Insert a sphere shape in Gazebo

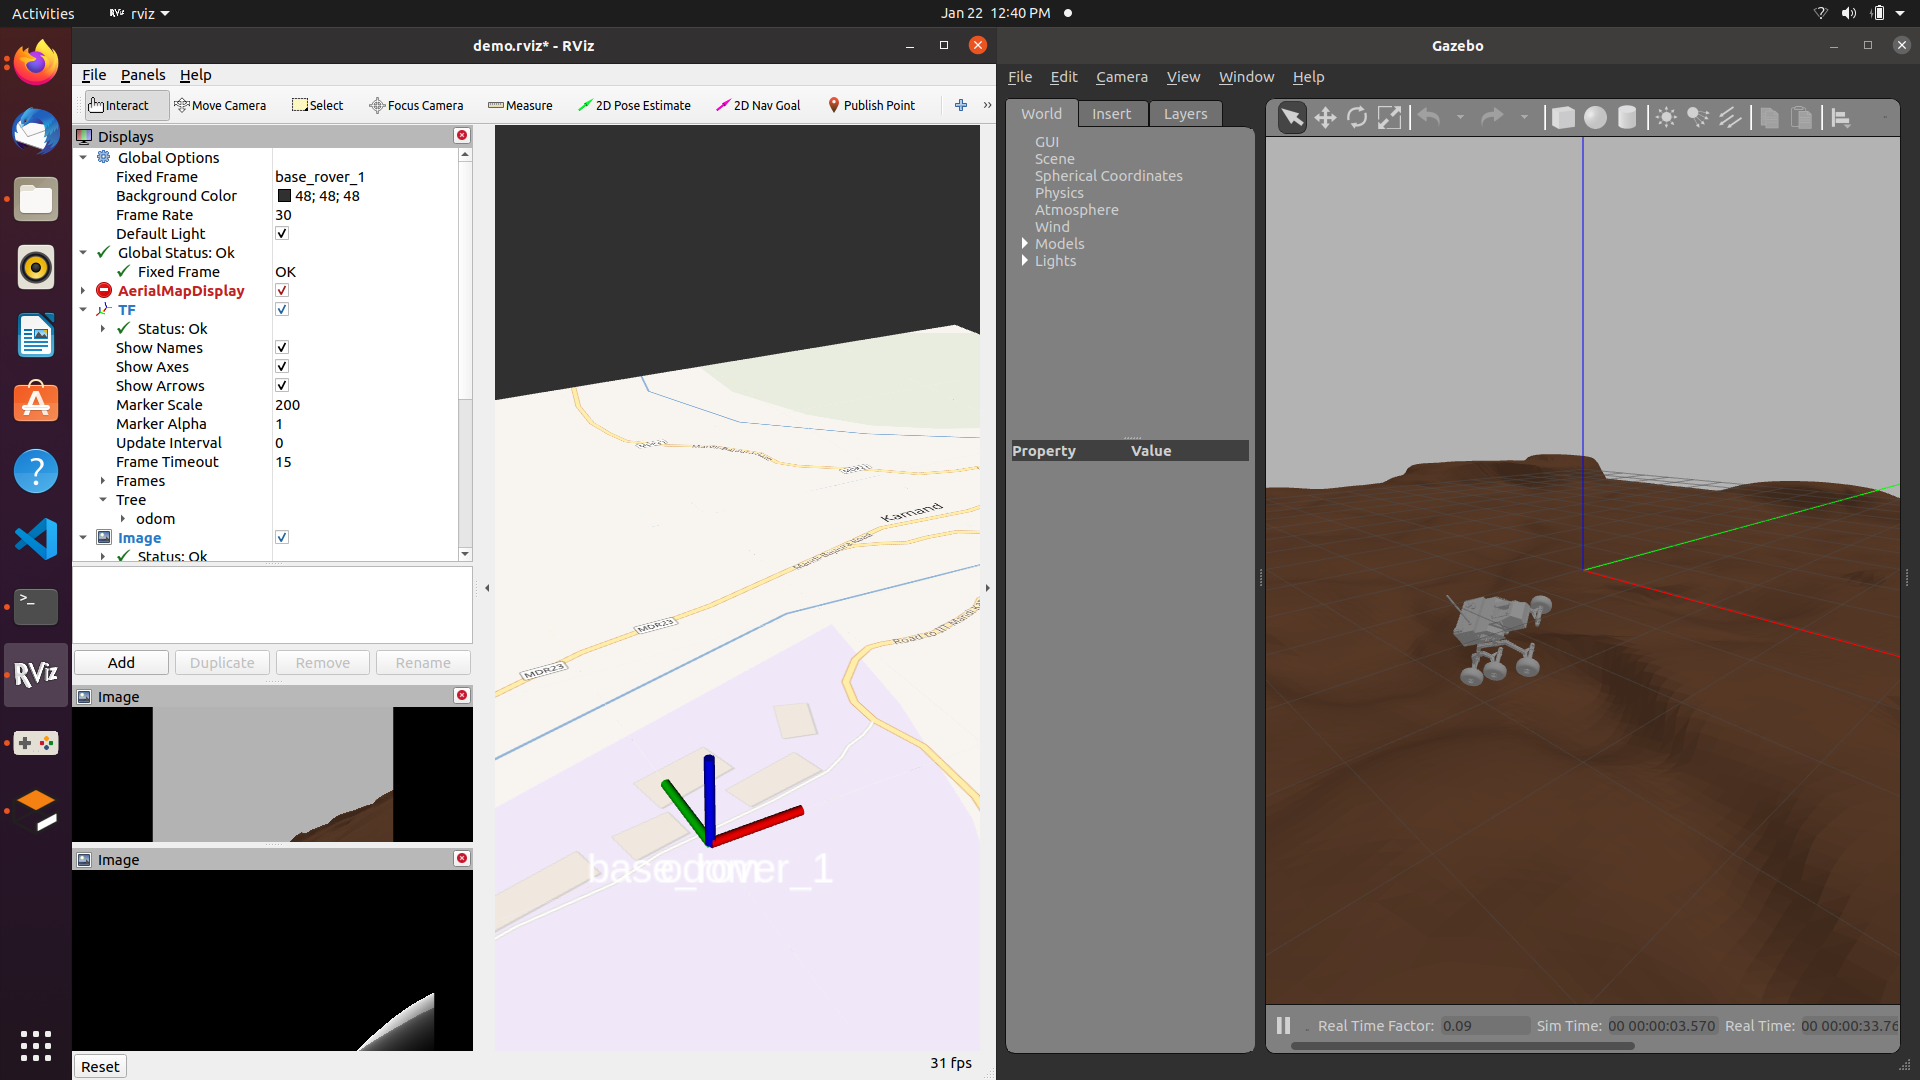click(x=1595, y=118)
